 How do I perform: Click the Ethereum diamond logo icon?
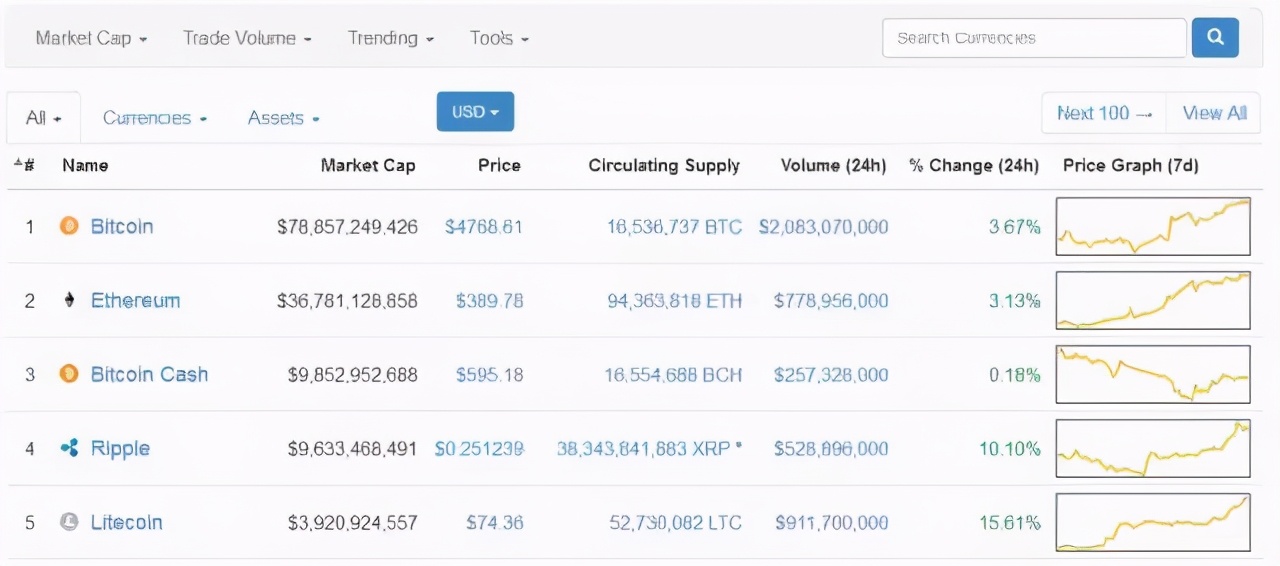pos(69,300)
